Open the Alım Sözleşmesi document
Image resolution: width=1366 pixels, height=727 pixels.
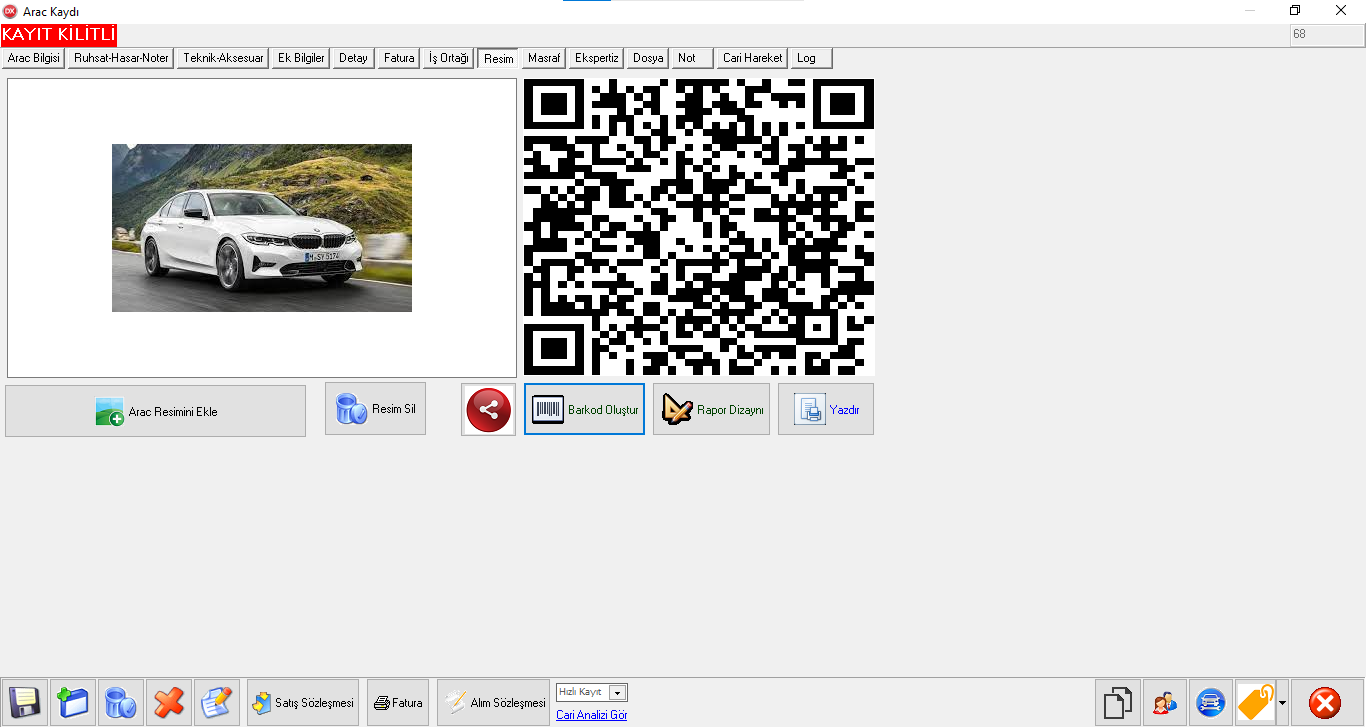[493, 702]
